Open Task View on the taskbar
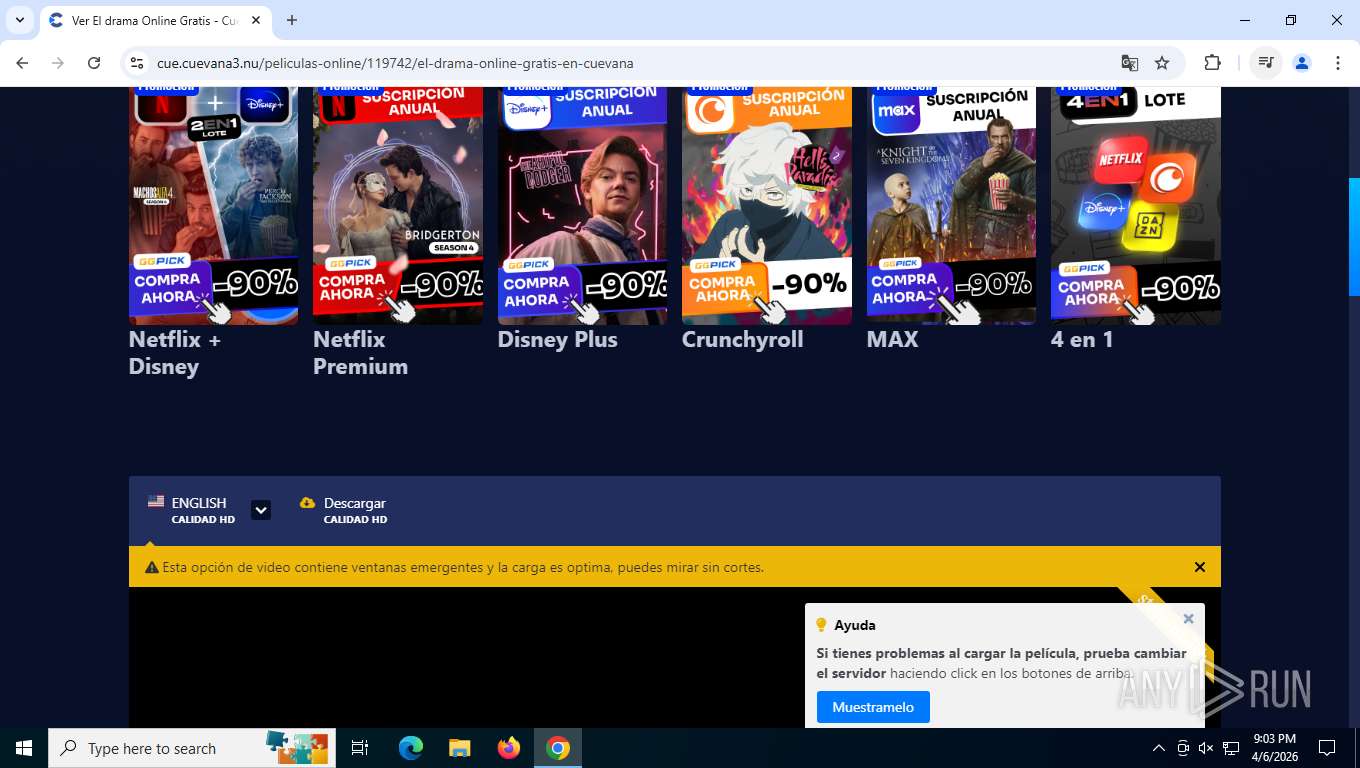Screen dimensions: 1360x768 360,748
